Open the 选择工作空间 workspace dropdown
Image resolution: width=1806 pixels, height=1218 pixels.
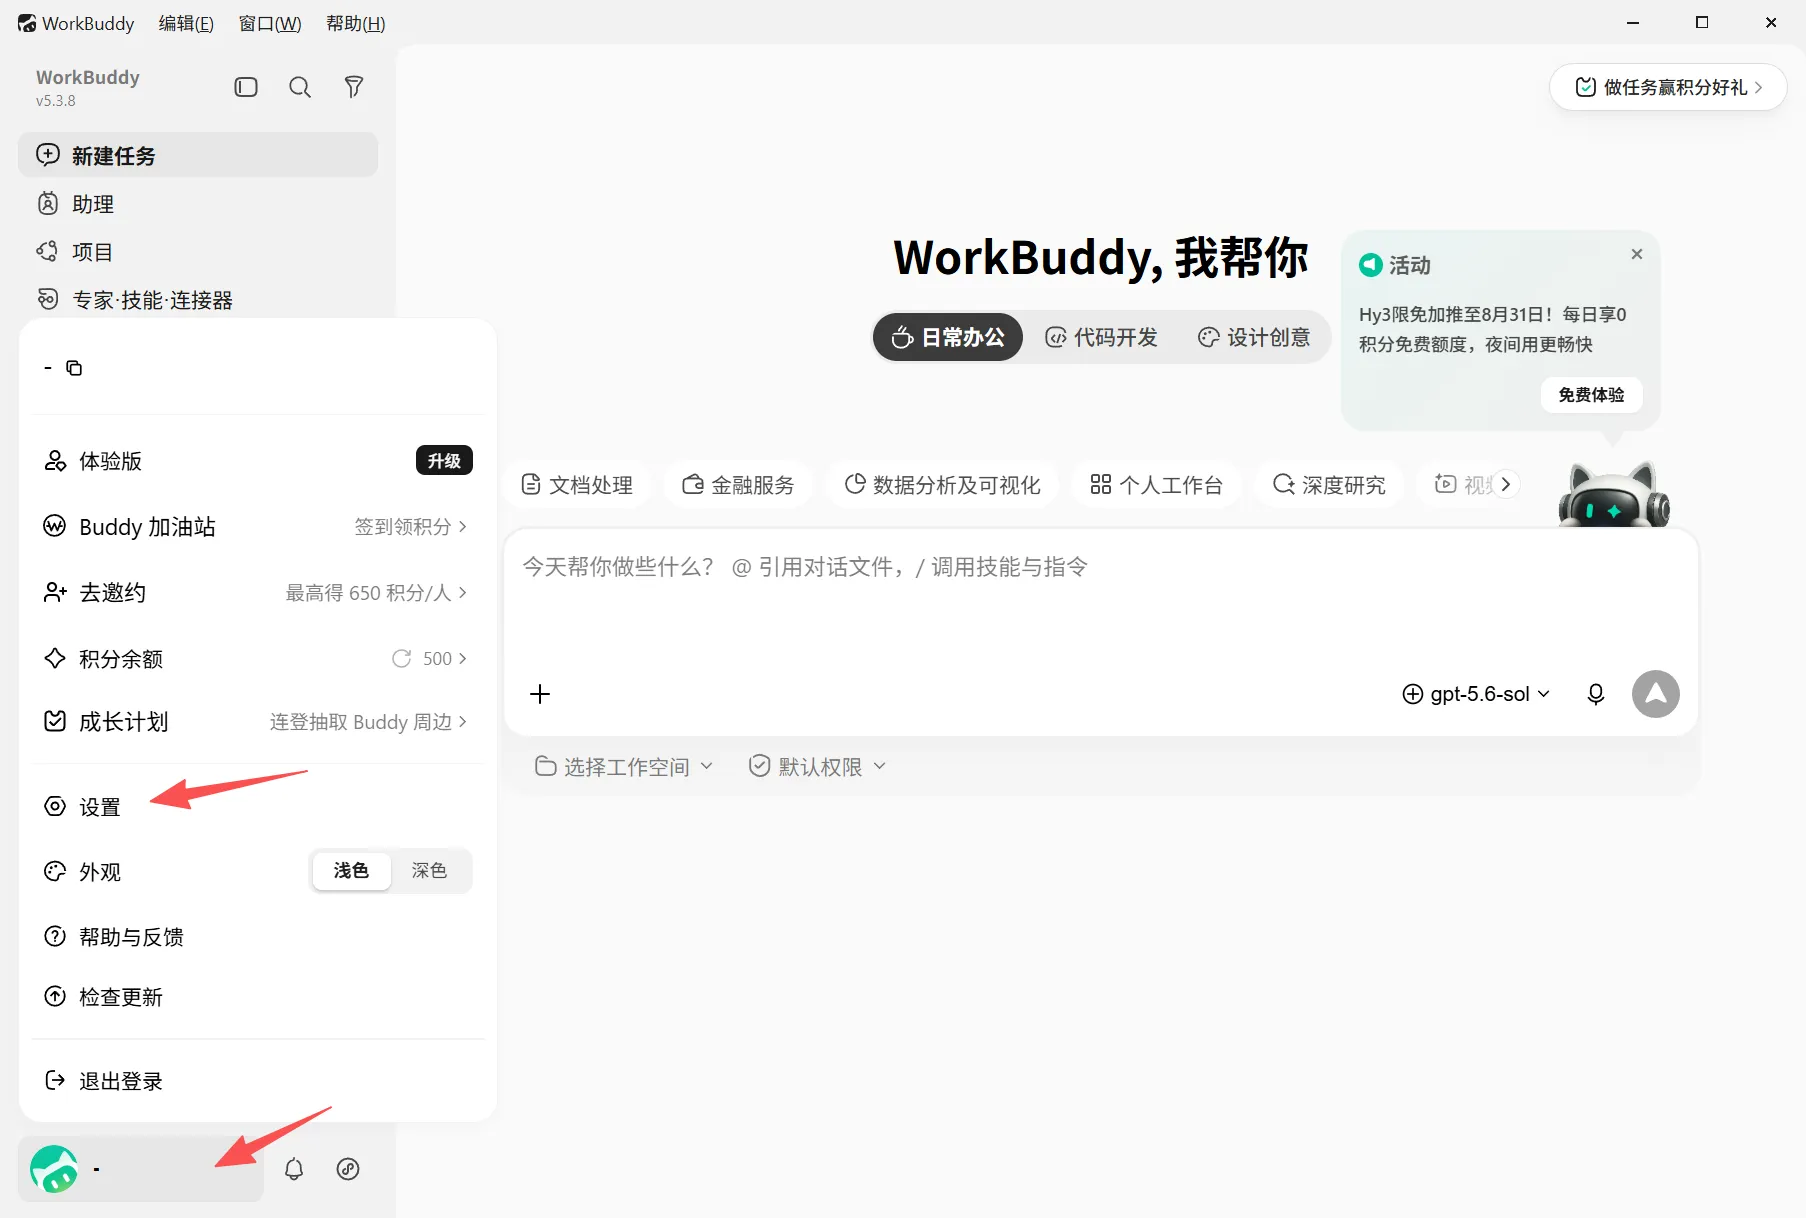[624, 767]
